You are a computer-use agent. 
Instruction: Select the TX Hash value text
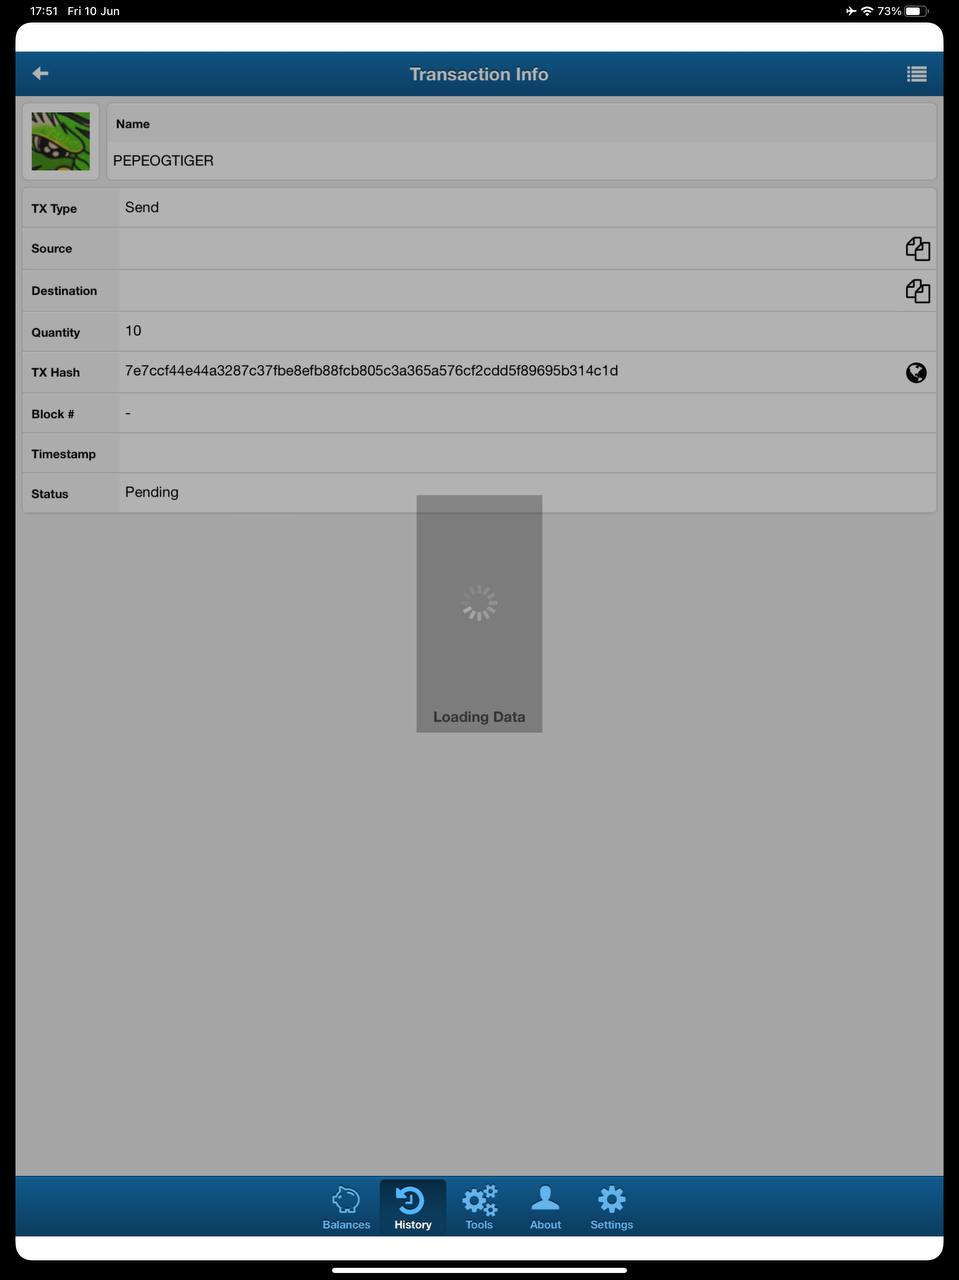pos(371,371)
